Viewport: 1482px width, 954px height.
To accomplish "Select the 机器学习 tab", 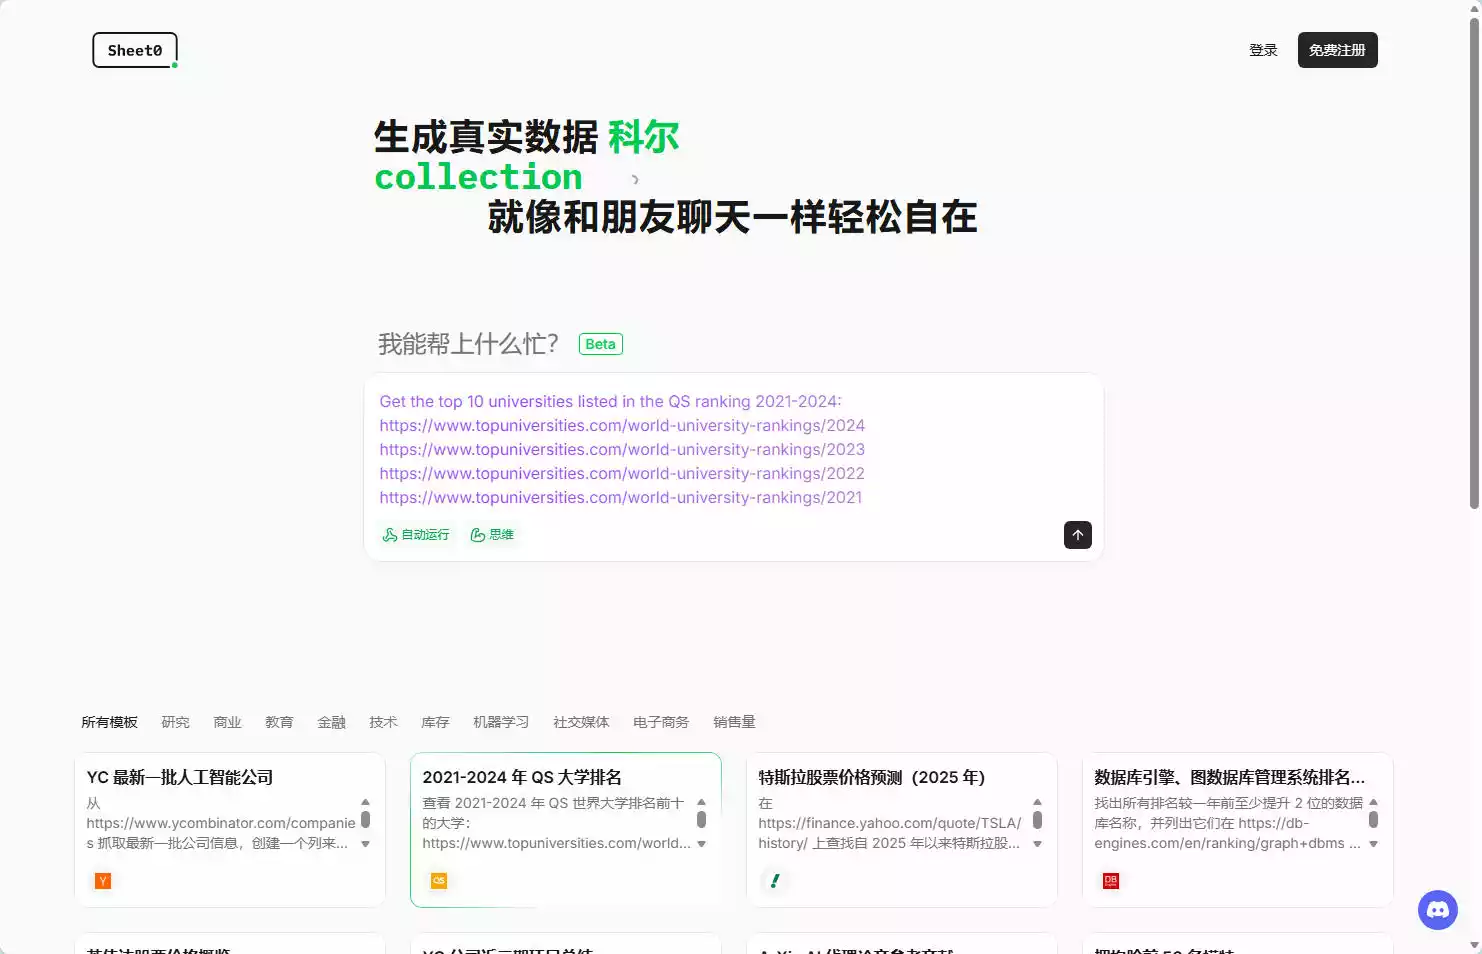I will click(501, 722).
